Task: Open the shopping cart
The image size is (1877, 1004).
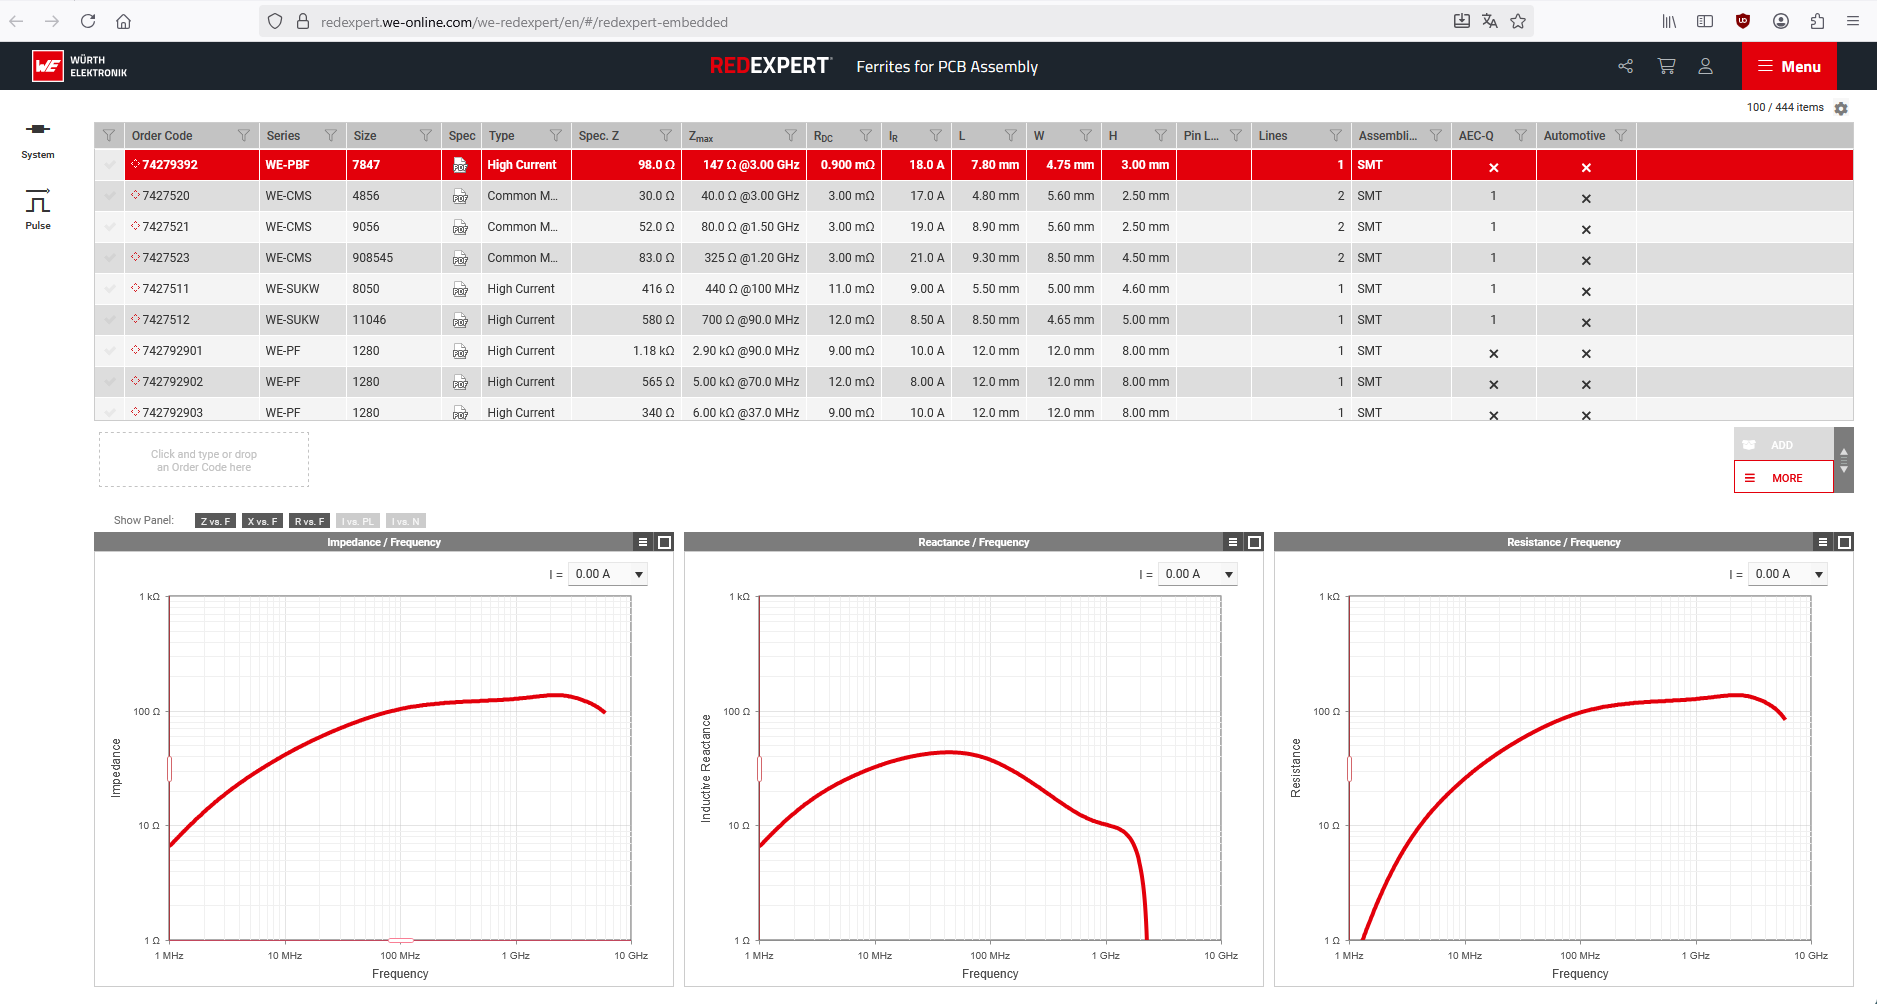Action: click(x=1666, y=66)
